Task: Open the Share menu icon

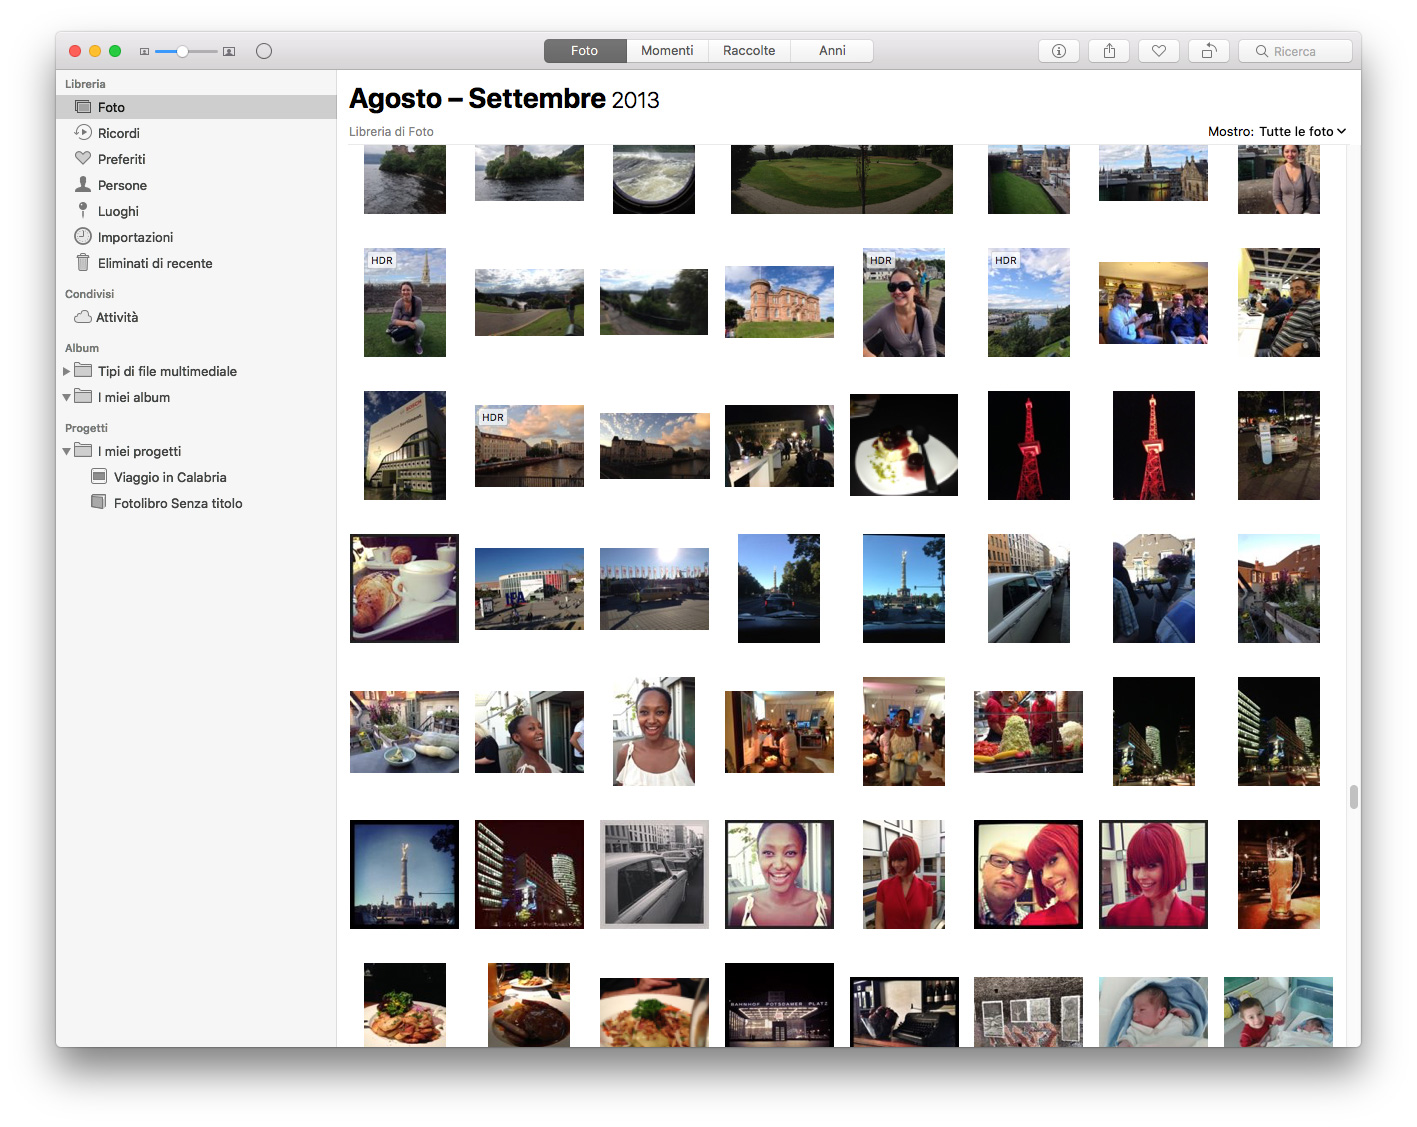Action: (x=1109, y=51)
